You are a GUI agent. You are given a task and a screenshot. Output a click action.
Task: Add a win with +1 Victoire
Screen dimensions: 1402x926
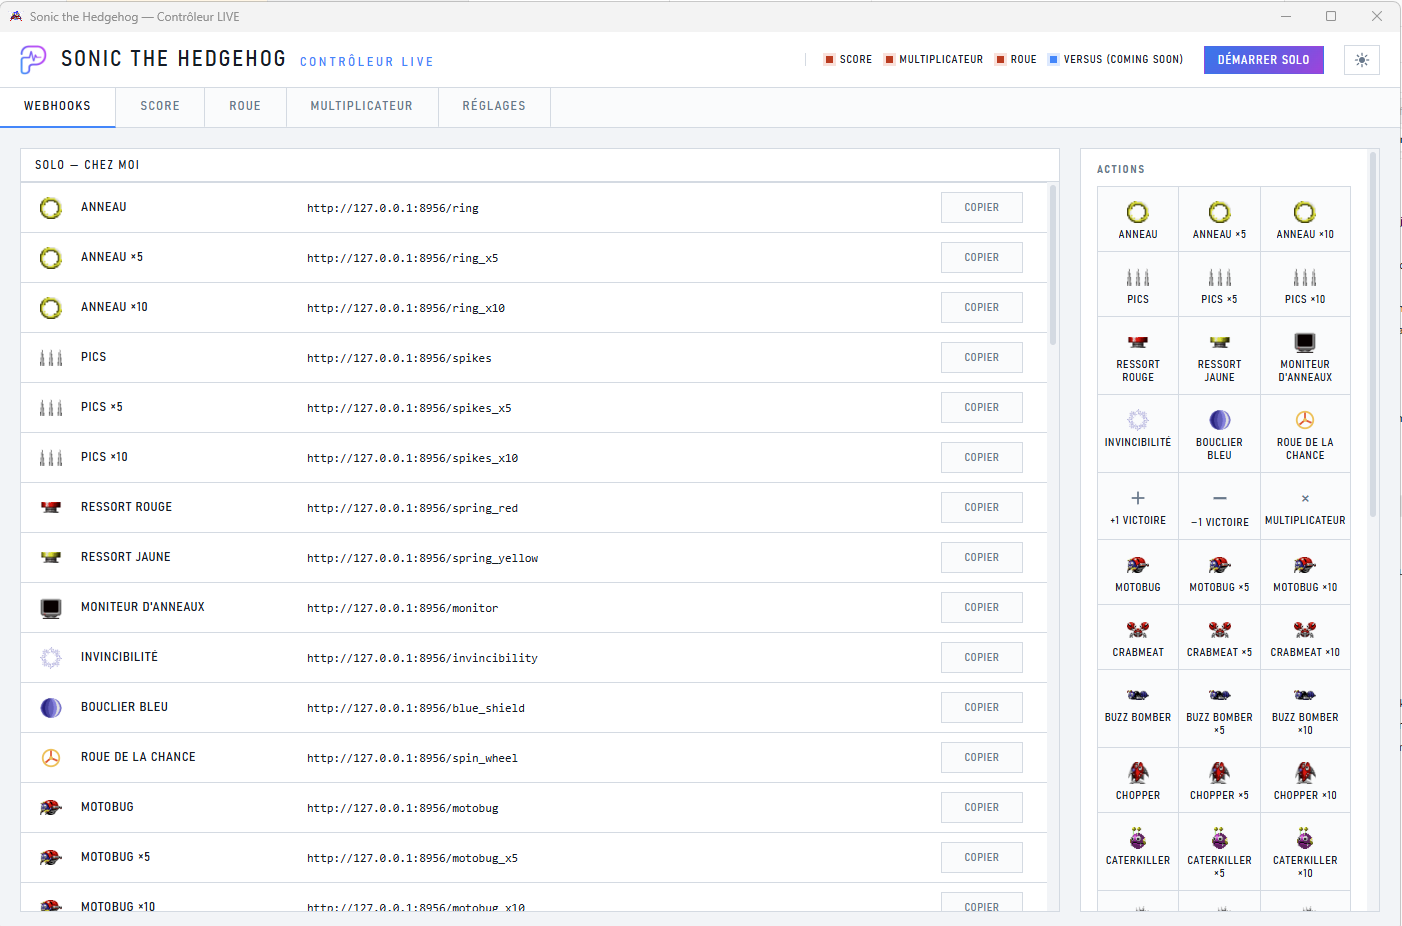[1138, 507]
